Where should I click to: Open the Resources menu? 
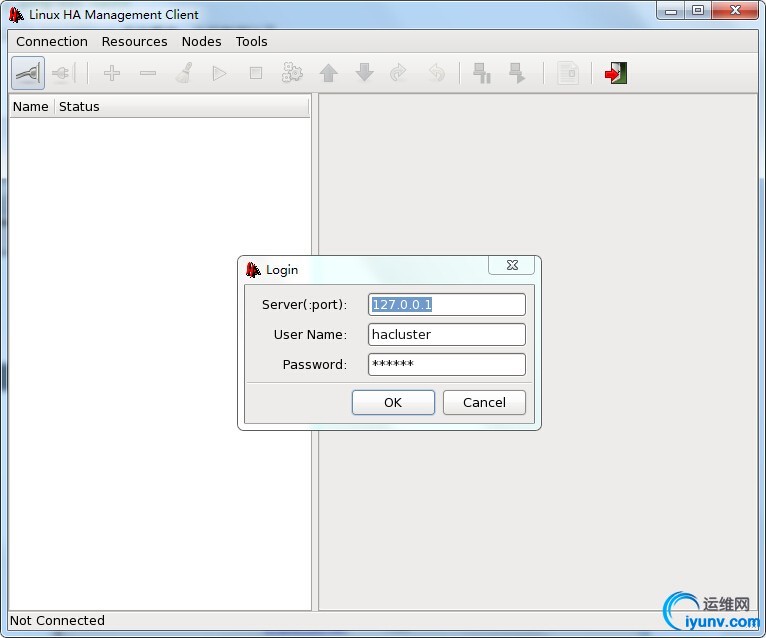pos(134,42)
